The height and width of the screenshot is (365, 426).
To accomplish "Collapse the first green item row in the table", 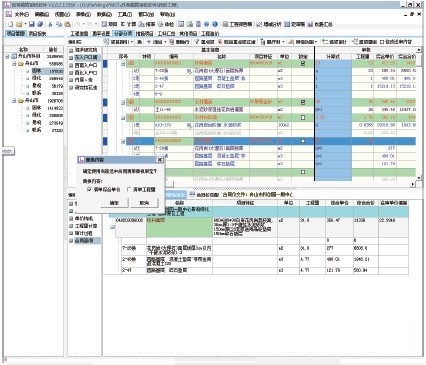I will [x=123, y=63].
